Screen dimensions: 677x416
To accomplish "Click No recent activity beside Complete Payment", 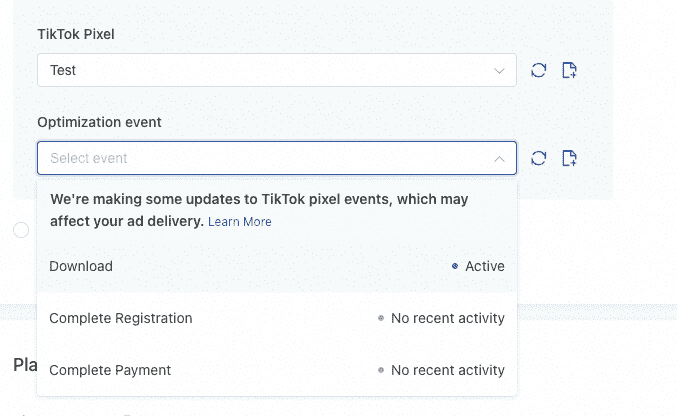I will click(441, 370).
